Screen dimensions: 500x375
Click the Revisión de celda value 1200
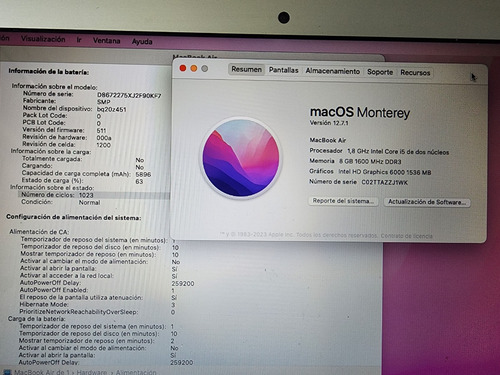(x=103, y=145)
